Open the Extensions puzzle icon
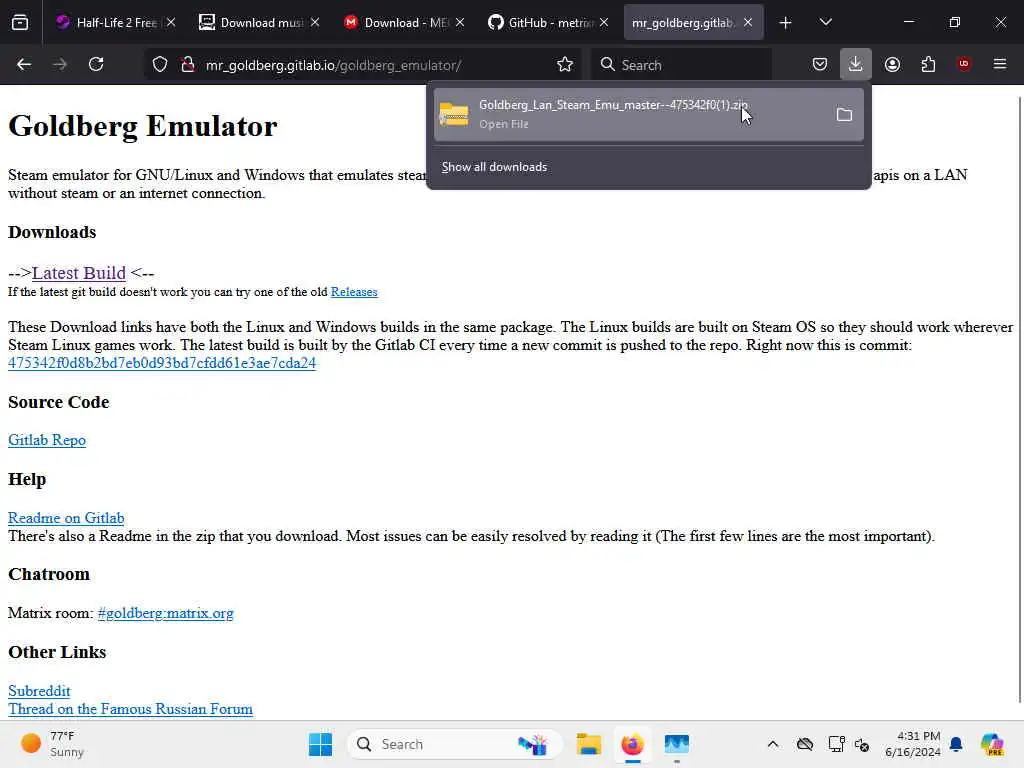The height and width of the screenshot is (768, 1024). click(928, 64)
